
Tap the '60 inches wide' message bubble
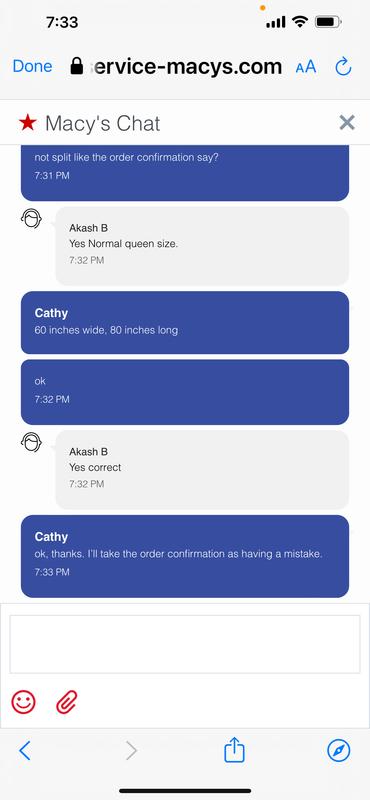[185, 322]
